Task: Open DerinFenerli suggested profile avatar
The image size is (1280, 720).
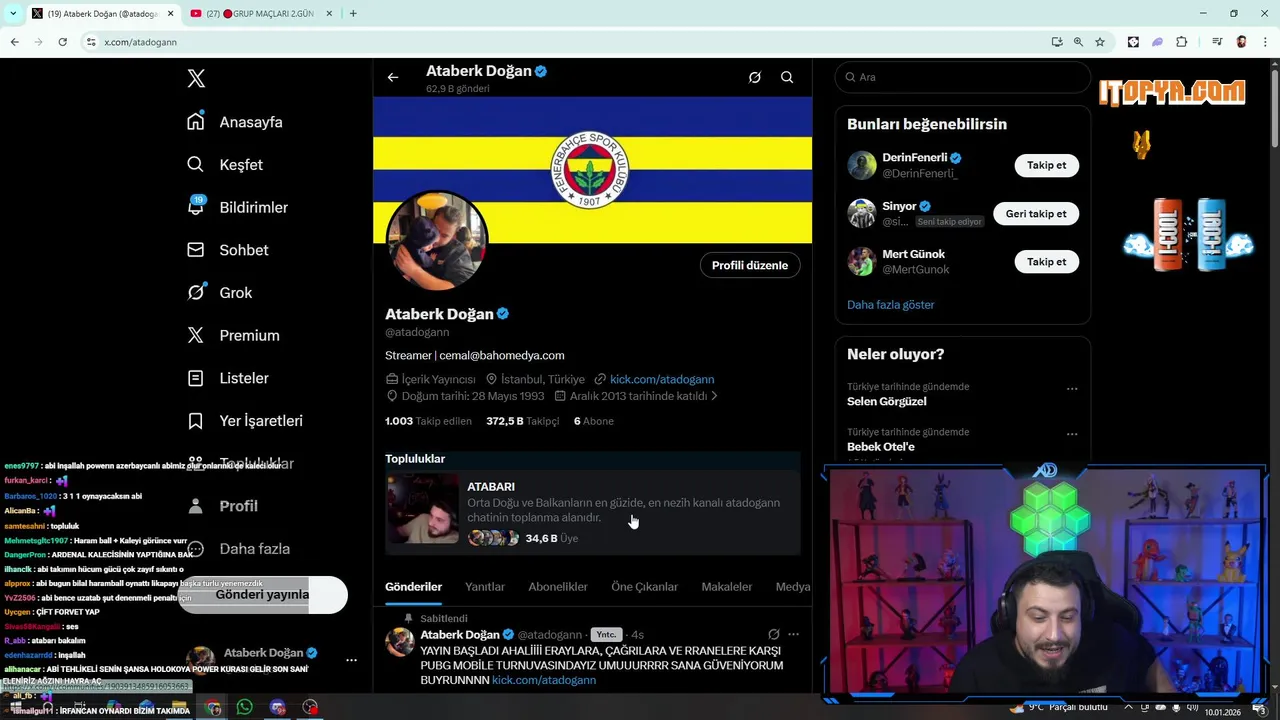Action: 862,165
